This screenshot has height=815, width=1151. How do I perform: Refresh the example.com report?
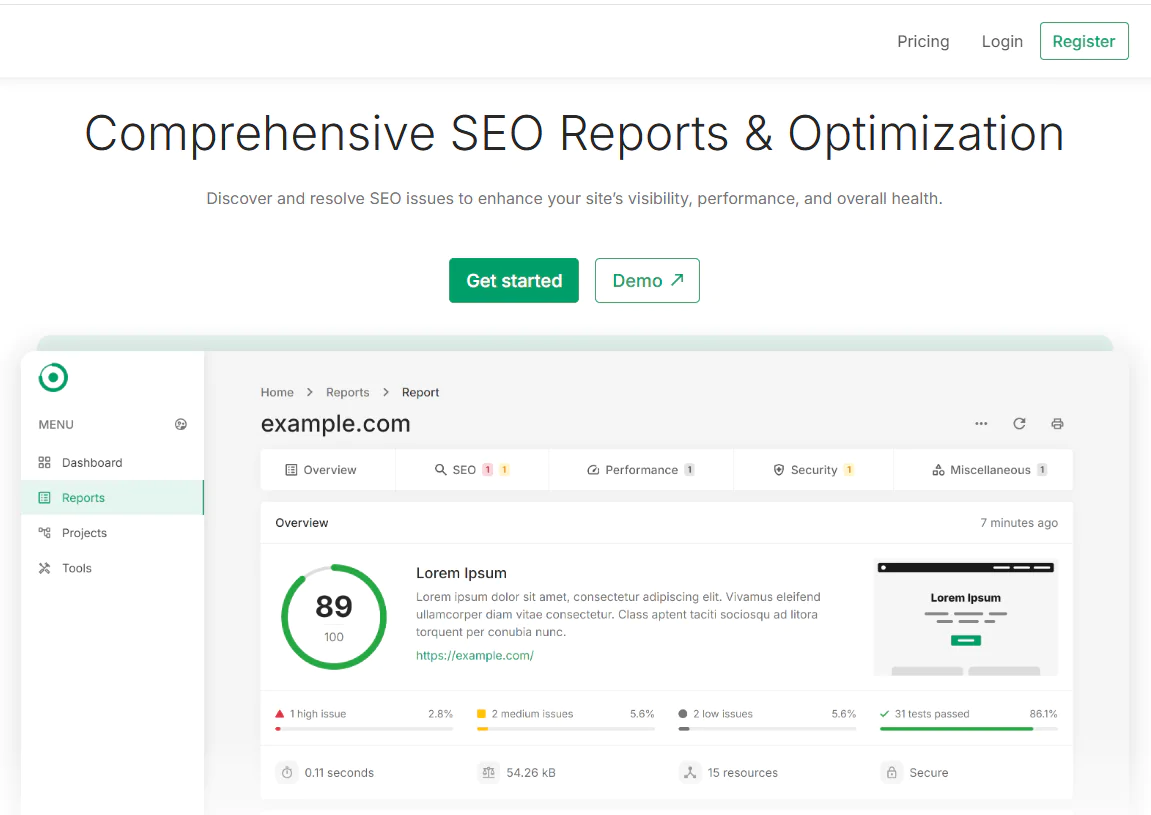pyautogui.click(x=1019, y=423)
